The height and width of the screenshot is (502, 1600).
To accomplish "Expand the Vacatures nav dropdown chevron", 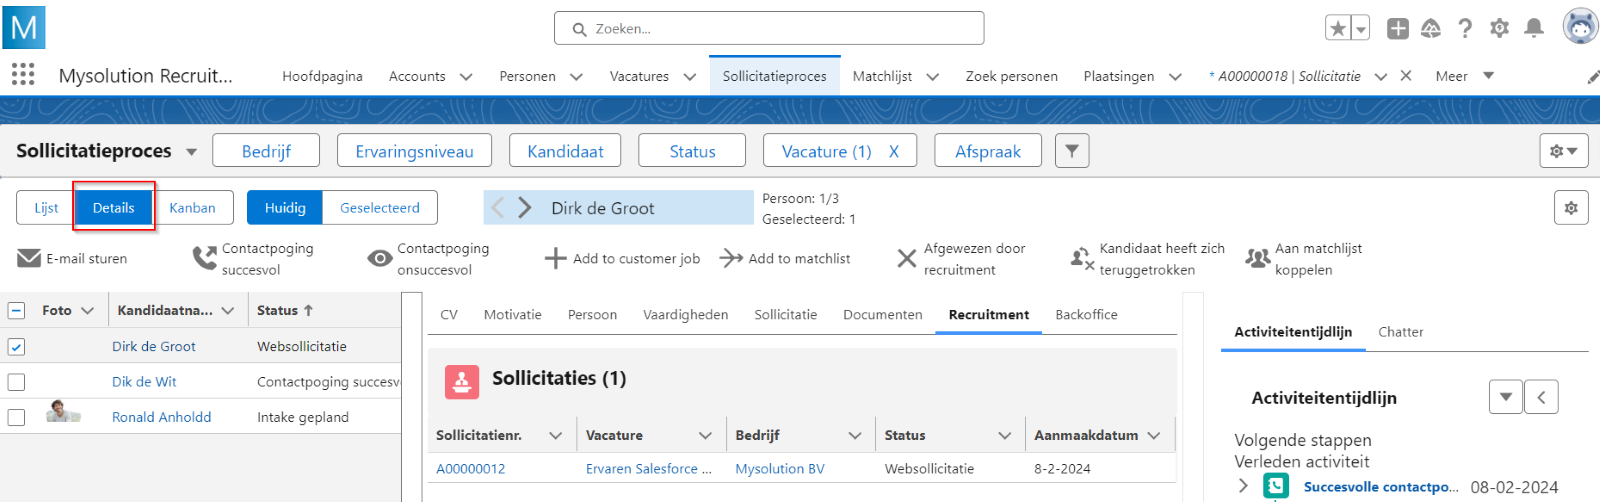I will pos(690,76).
